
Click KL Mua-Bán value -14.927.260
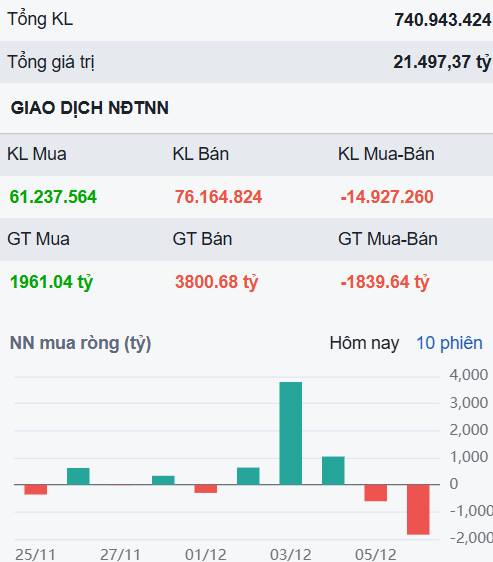[x=387, y=197]
